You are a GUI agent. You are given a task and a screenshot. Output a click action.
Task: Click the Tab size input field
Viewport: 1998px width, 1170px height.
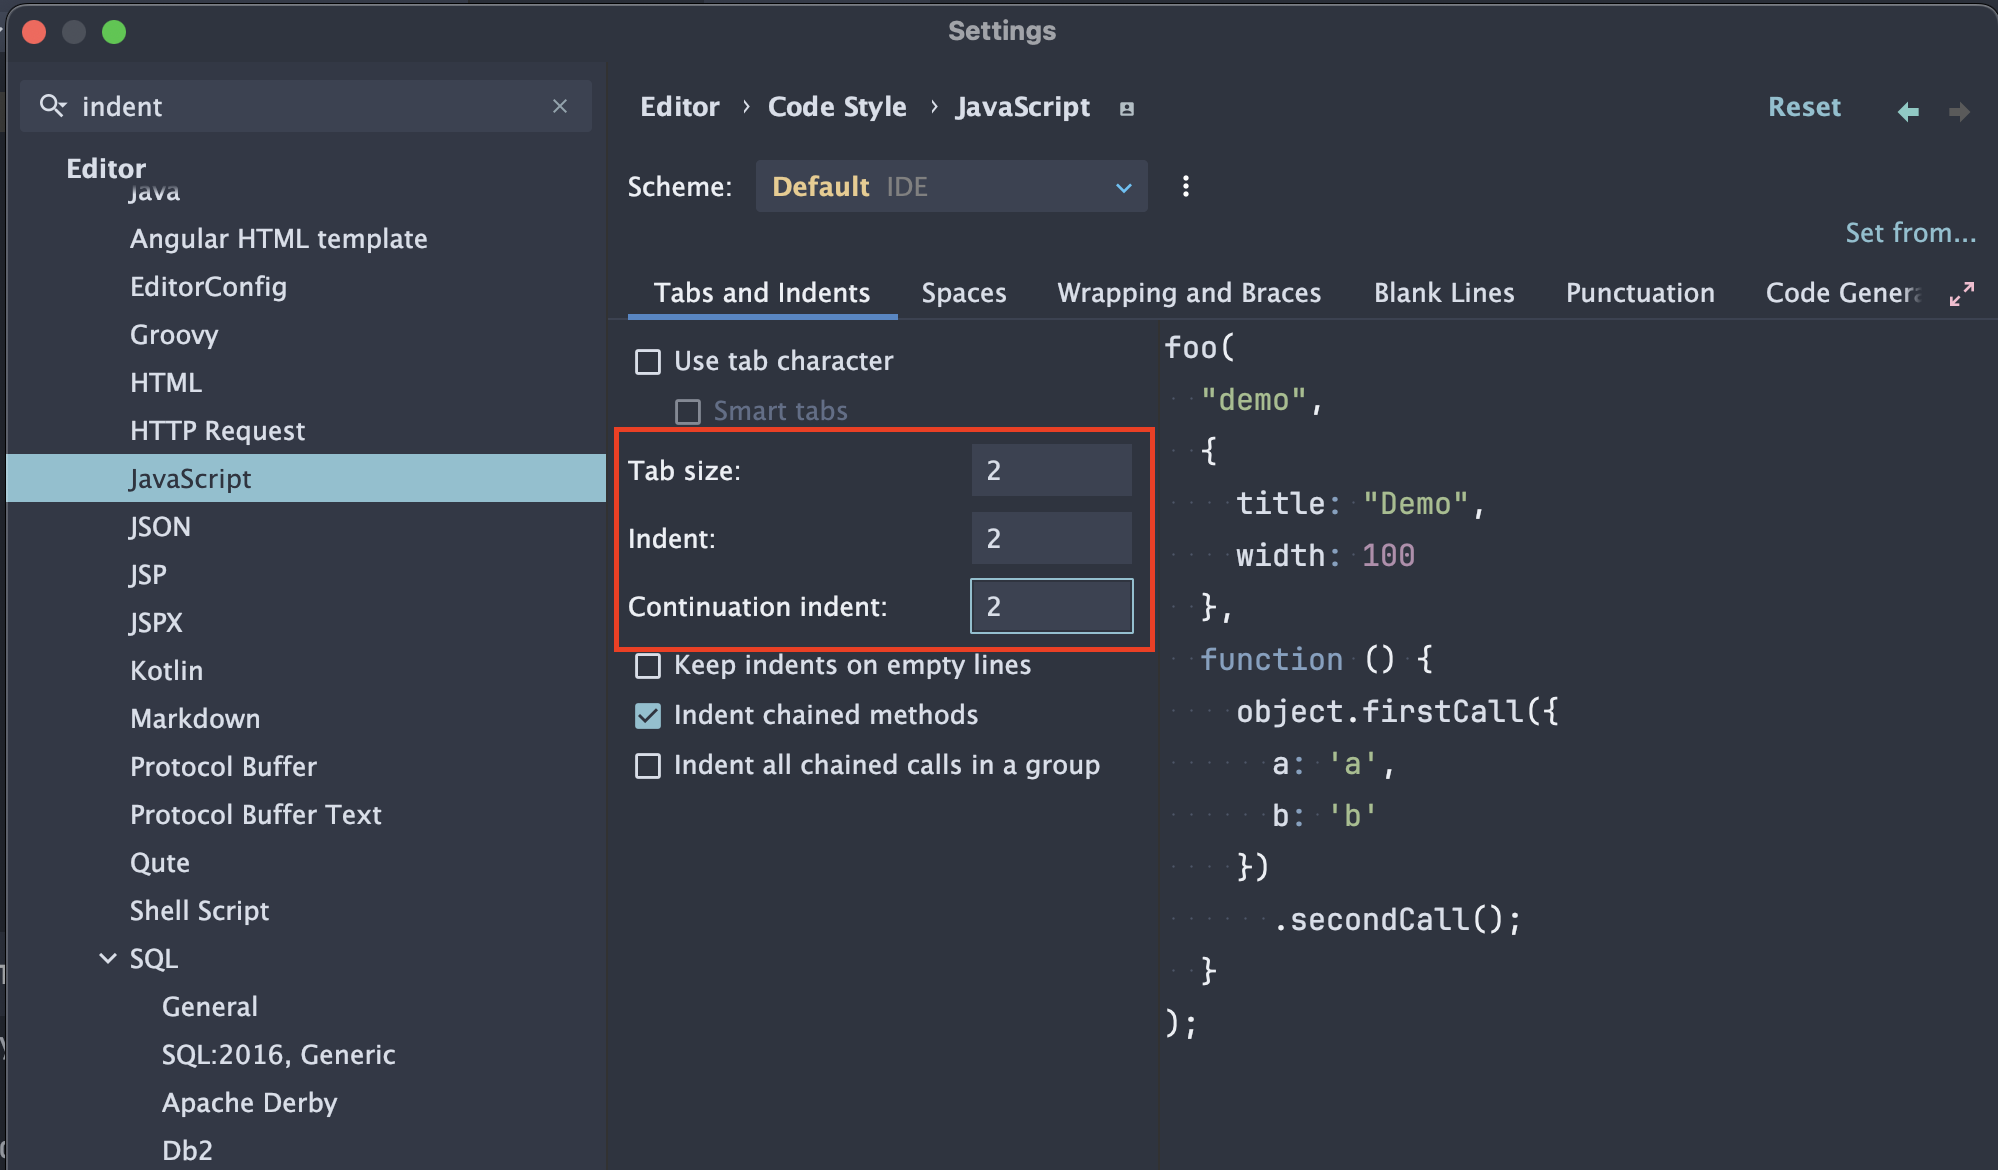click(x=1051, y=471)
